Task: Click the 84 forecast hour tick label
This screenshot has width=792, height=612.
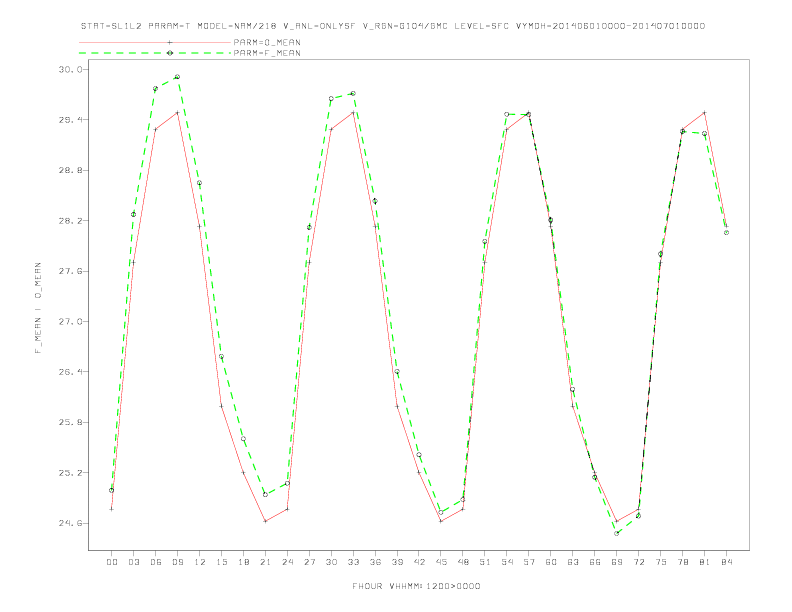Action: [x=726, y=562]
